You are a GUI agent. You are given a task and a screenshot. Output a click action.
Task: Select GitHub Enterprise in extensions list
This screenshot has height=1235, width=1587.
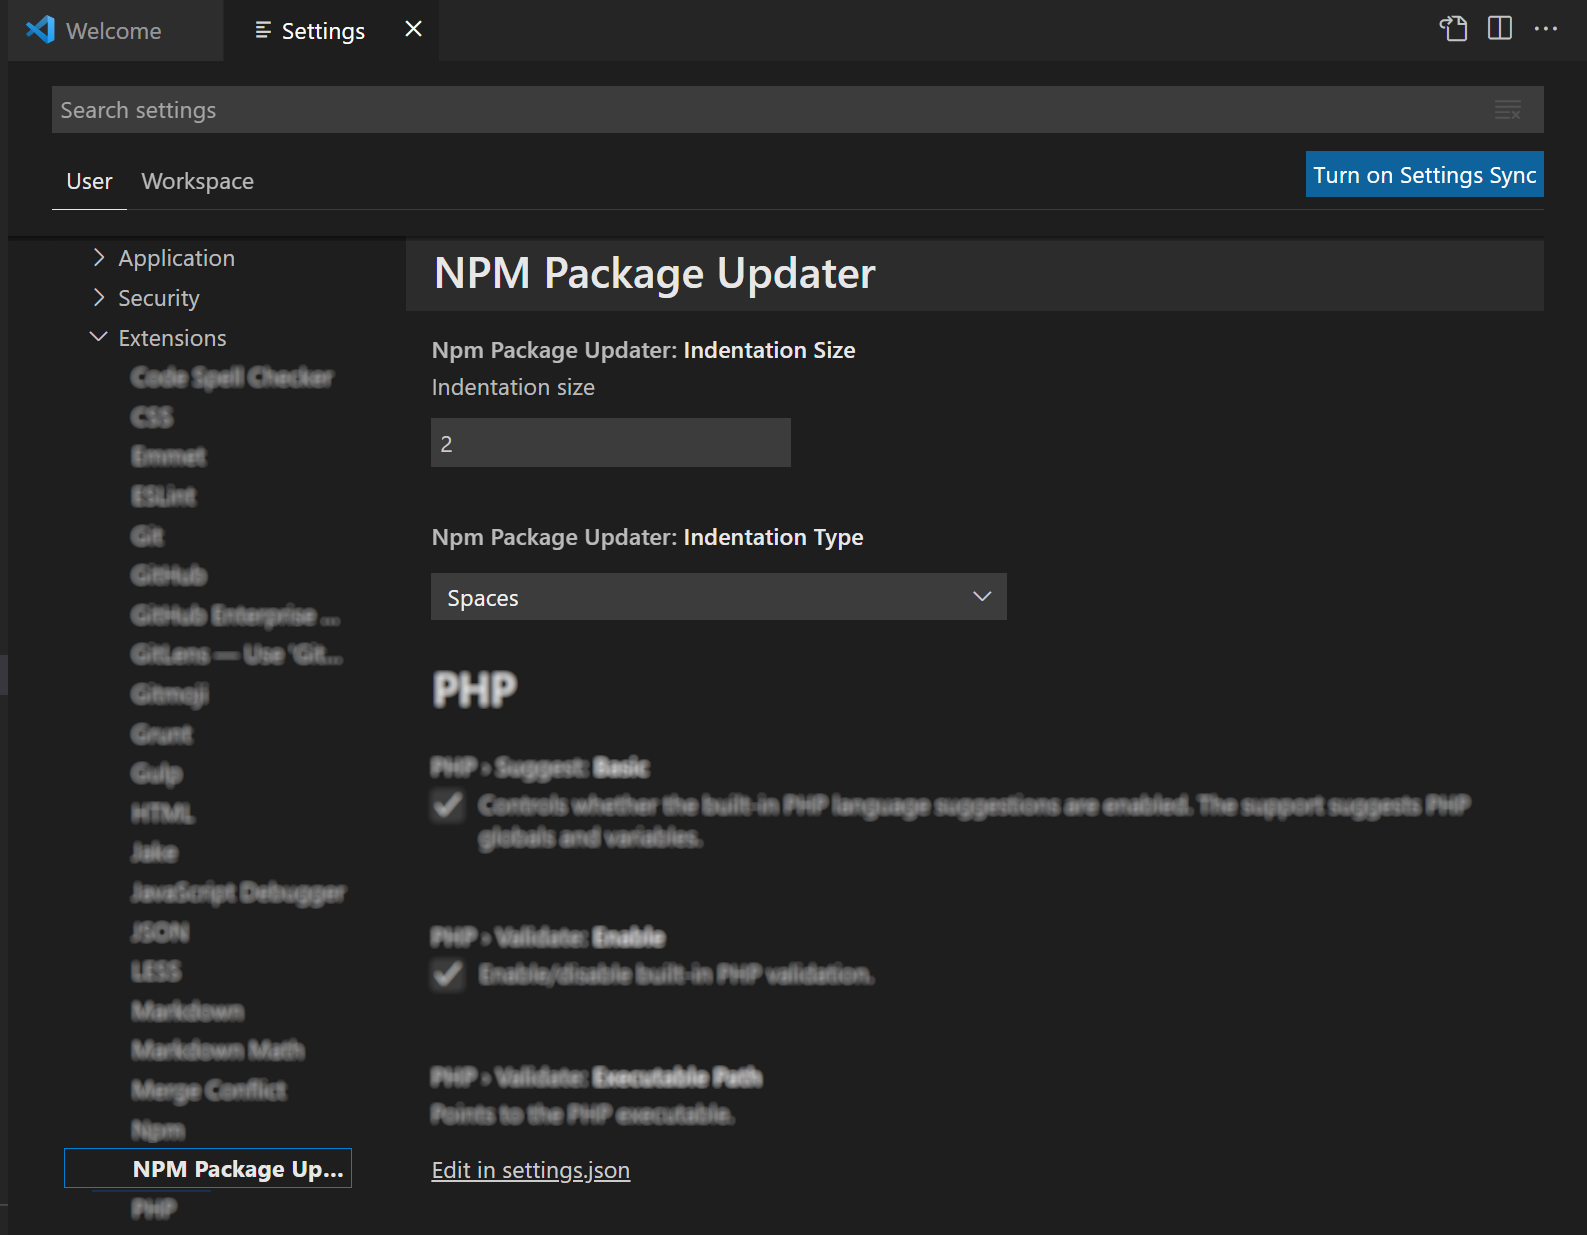(x=235, y=615)
